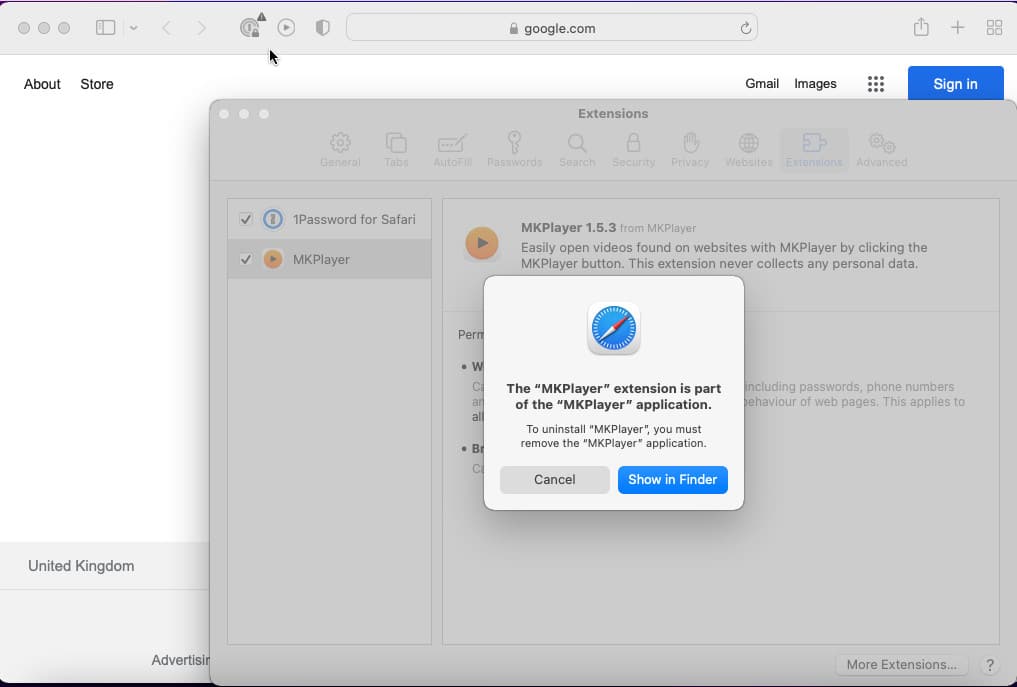Click the MKPlayer 1.5.3 title text
This screenshot has width=1017, height=687.
[568, 228]
